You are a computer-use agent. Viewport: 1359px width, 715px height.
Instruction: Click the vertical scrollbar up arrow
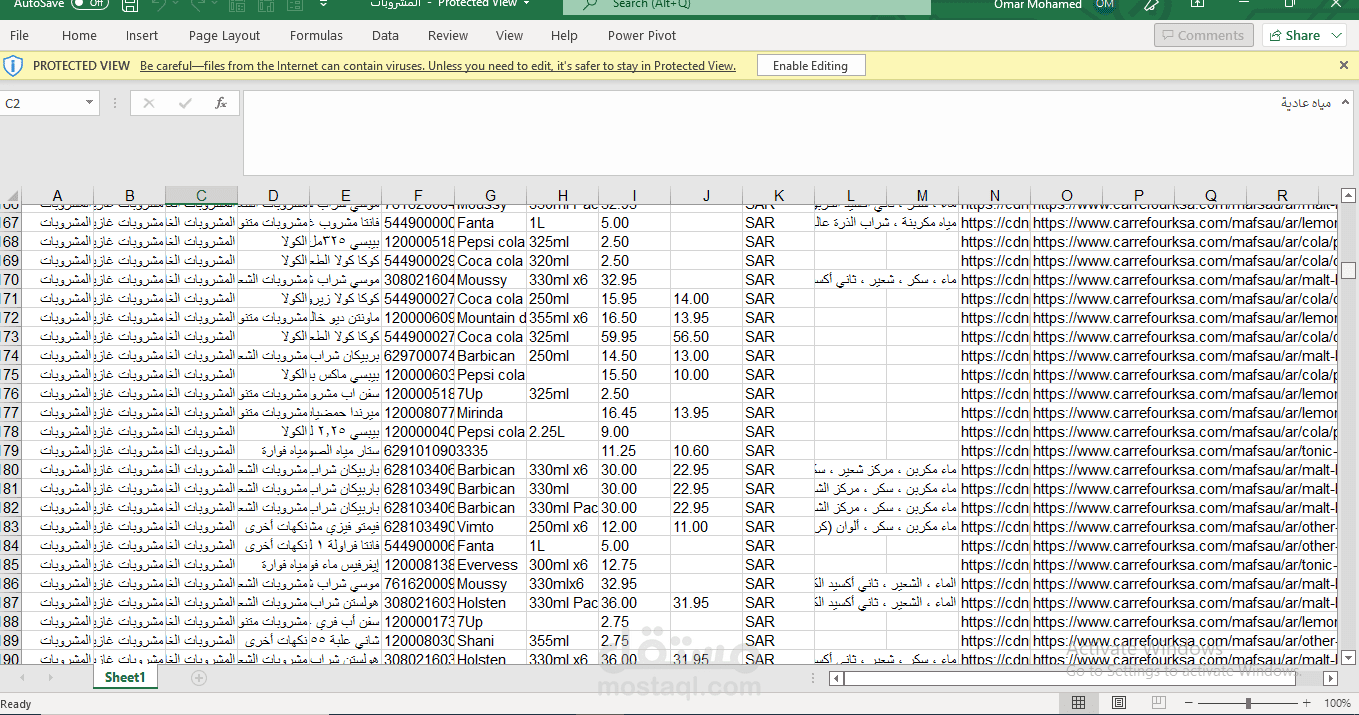tap(1348, 195)
